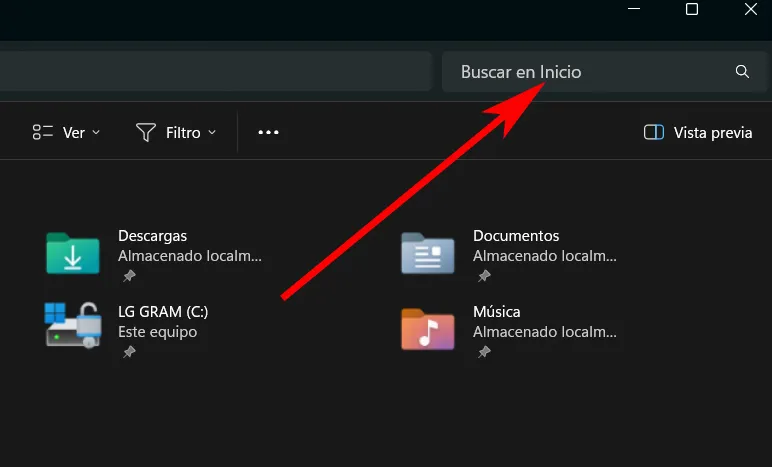The image size is (772, 467).
Task: Click the Ver list layout icon
Action: point(43,132)
